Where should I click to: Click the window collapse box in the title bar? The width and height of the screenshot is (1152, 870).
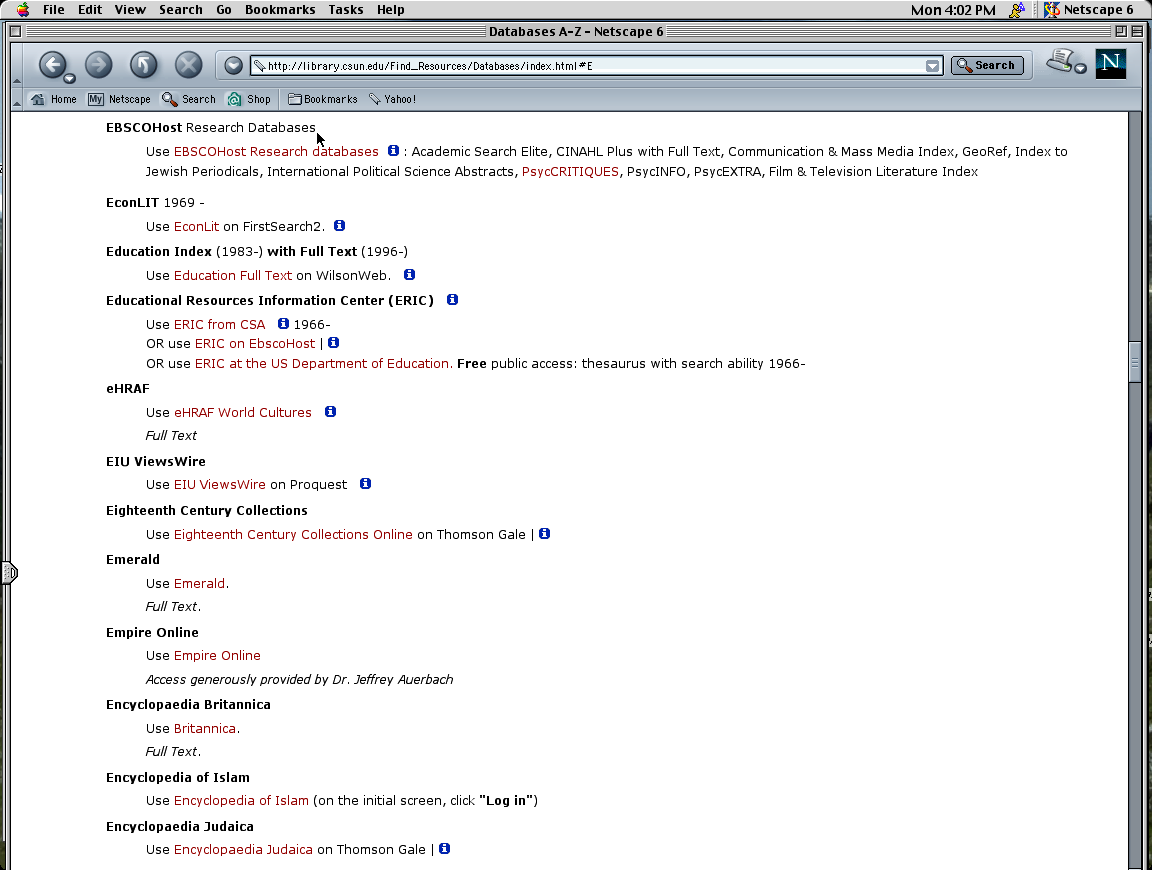1137,31
